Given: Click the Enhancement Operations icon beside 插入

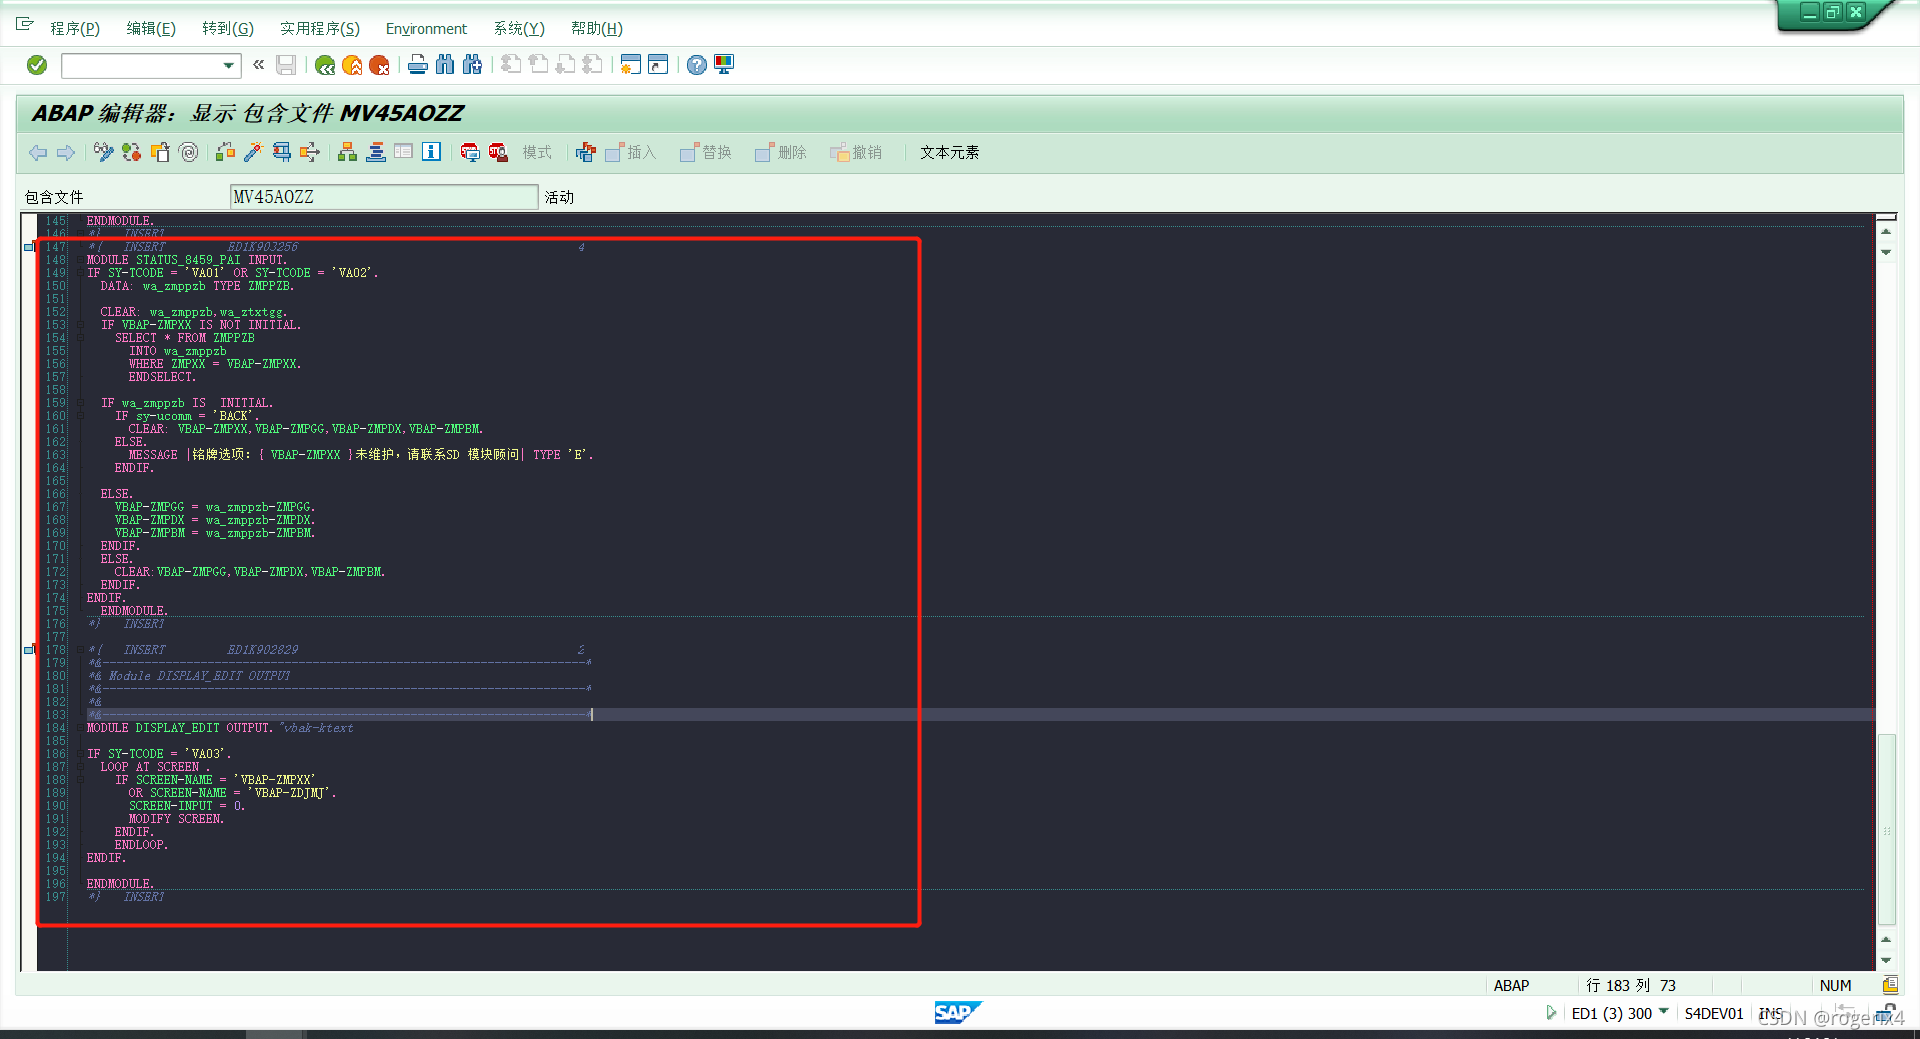Looking at the screenshot, I should [x=586, y=152].
